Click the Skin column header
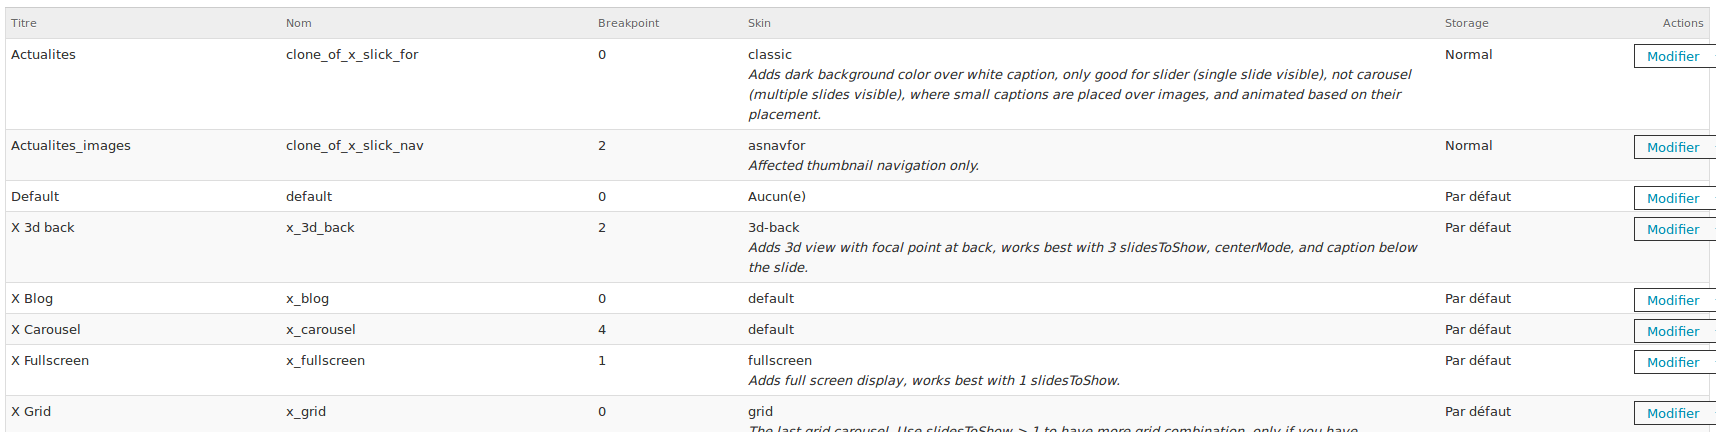The width and height of the screenshot is (1716, 432). (759, 23)
